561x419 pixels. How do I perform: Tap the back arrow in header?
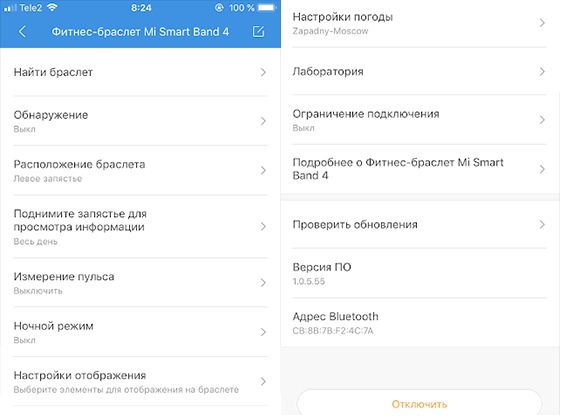coord(22,32)
